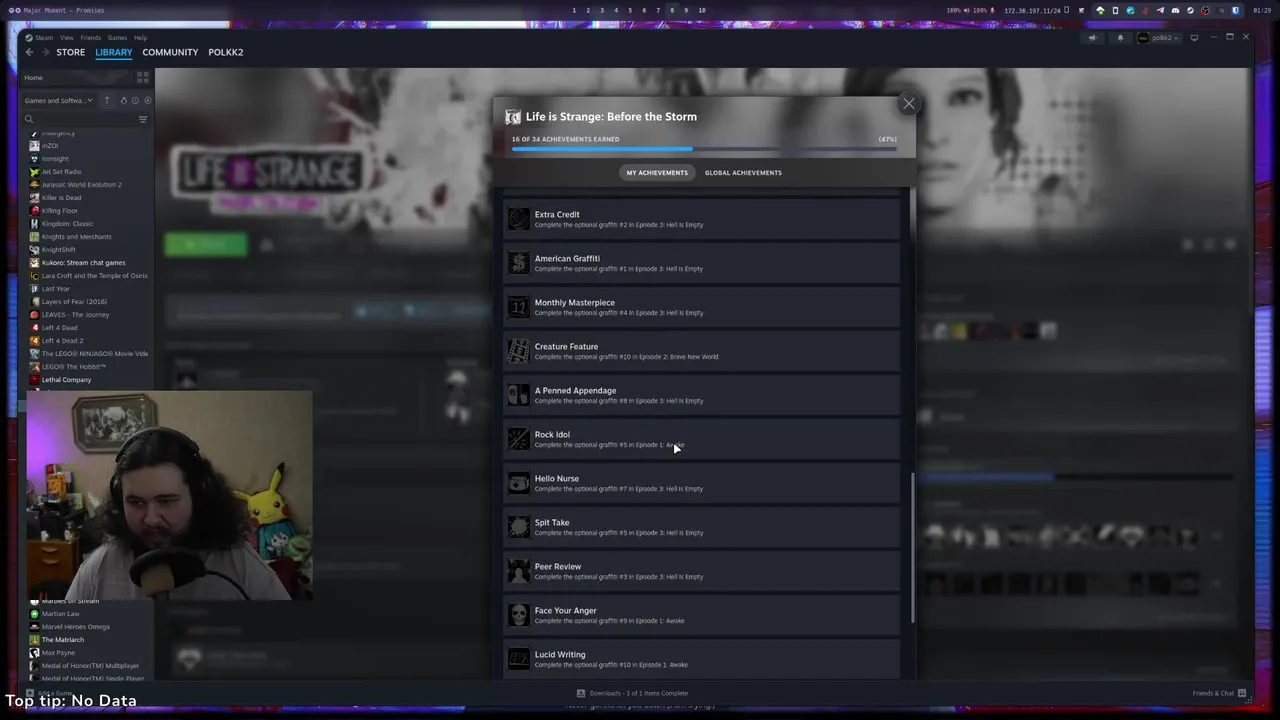Viewport: 1280px width, 720px height.
Task: Click the Rock Idol achievement icon
Action: click(x=518, y=439)
